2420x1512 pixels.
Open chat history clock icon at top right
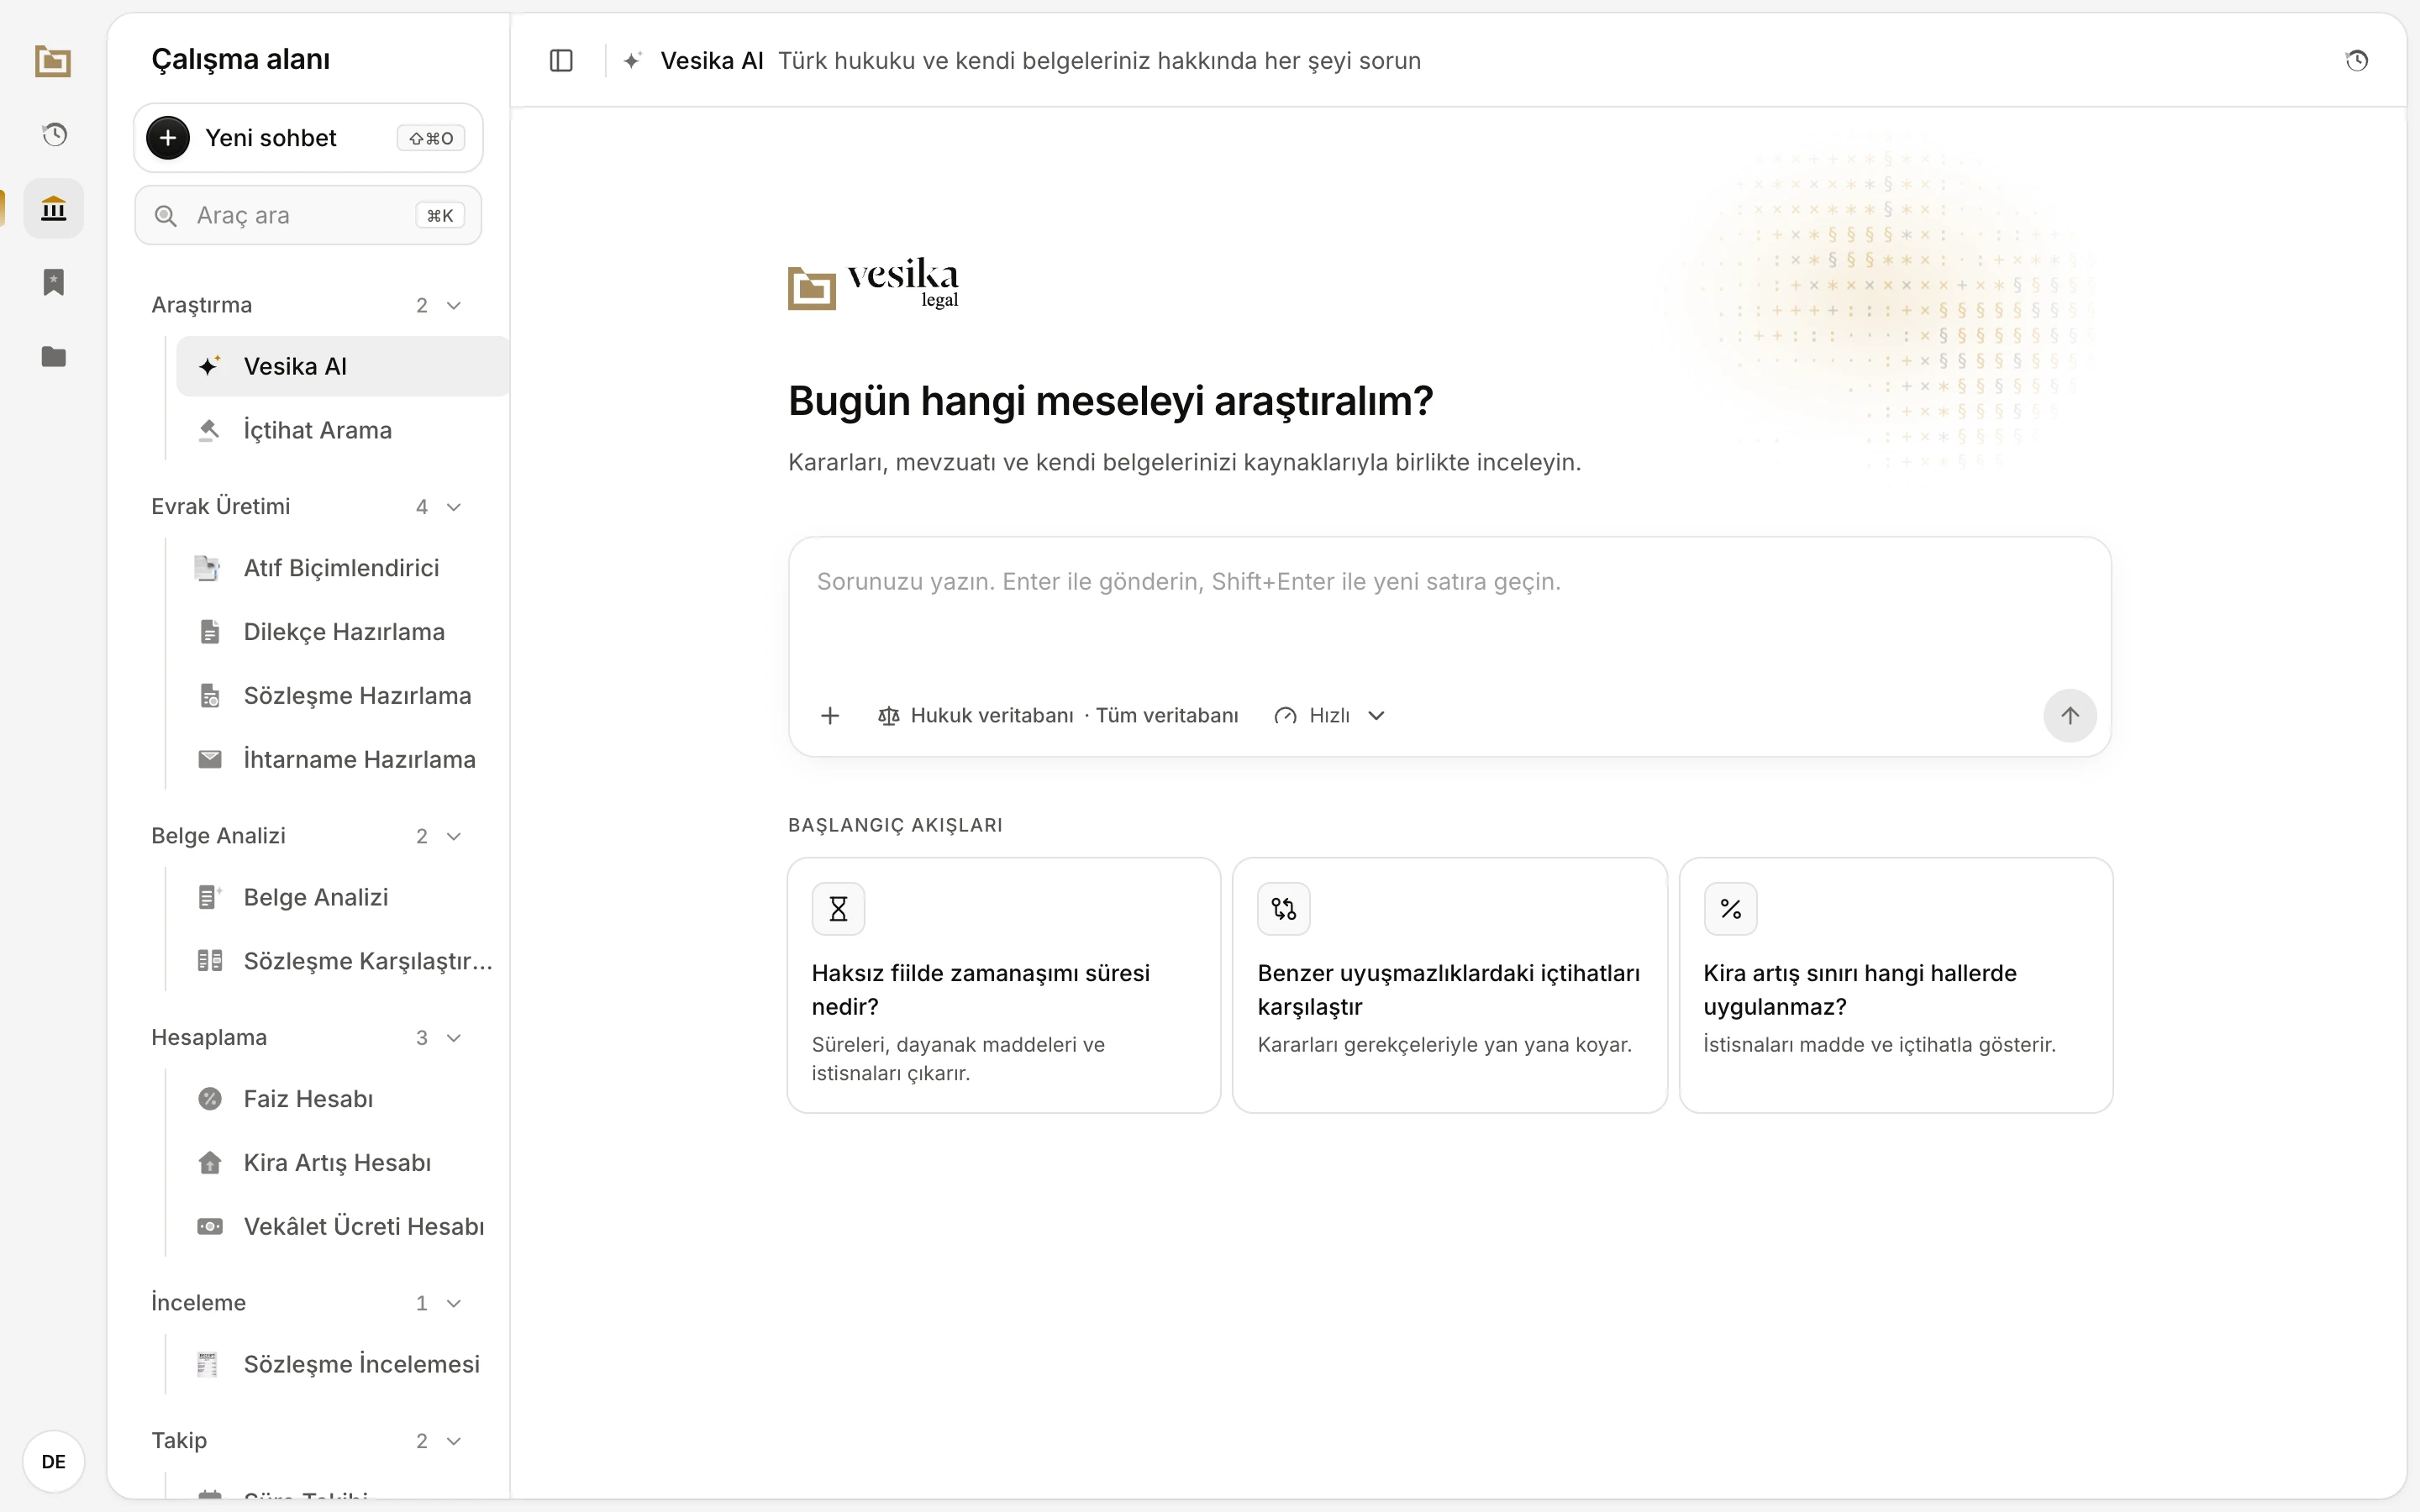pyautogui.click(x=2357, y=61)
